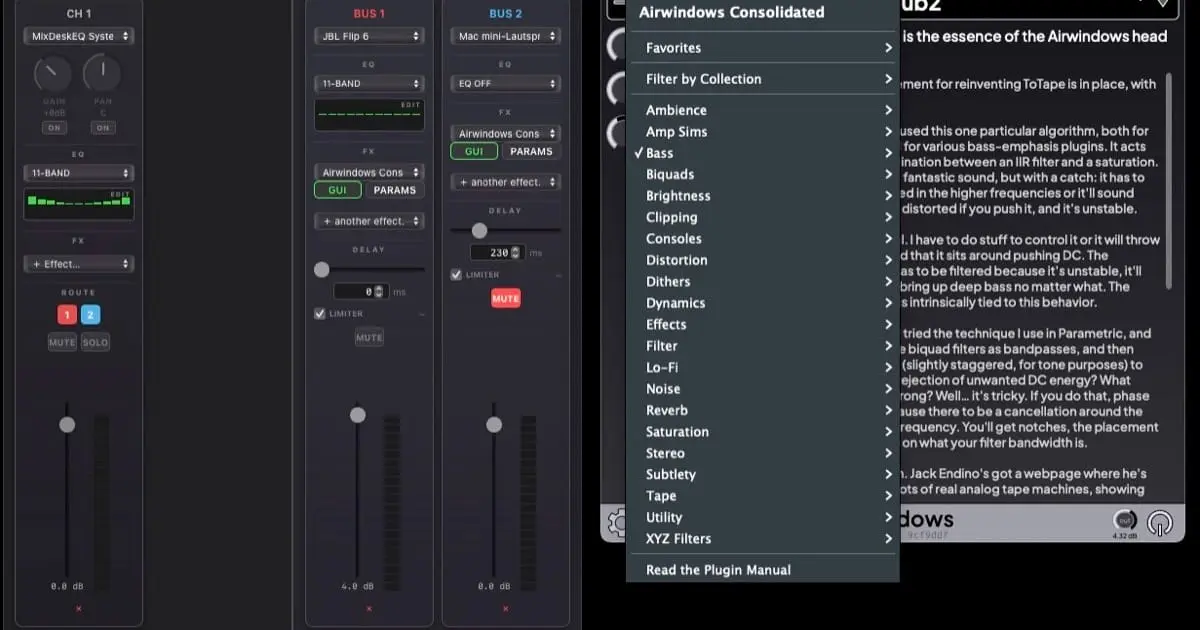Open the Consoles category submenu

pyautogui.click(x=763, y=239)
